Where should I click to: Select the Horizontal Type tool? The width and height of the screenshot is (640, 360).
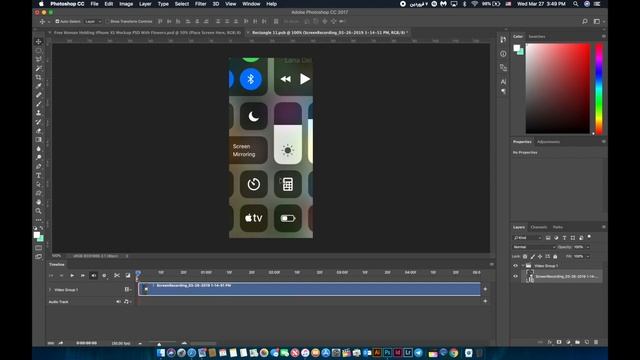point(38,176)
